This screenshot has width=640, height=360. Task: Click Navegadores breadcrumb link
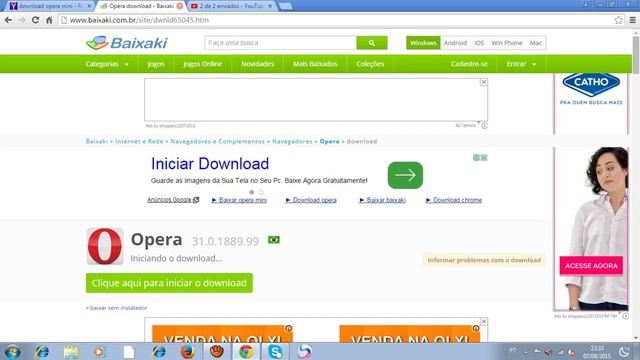[292, 141]
